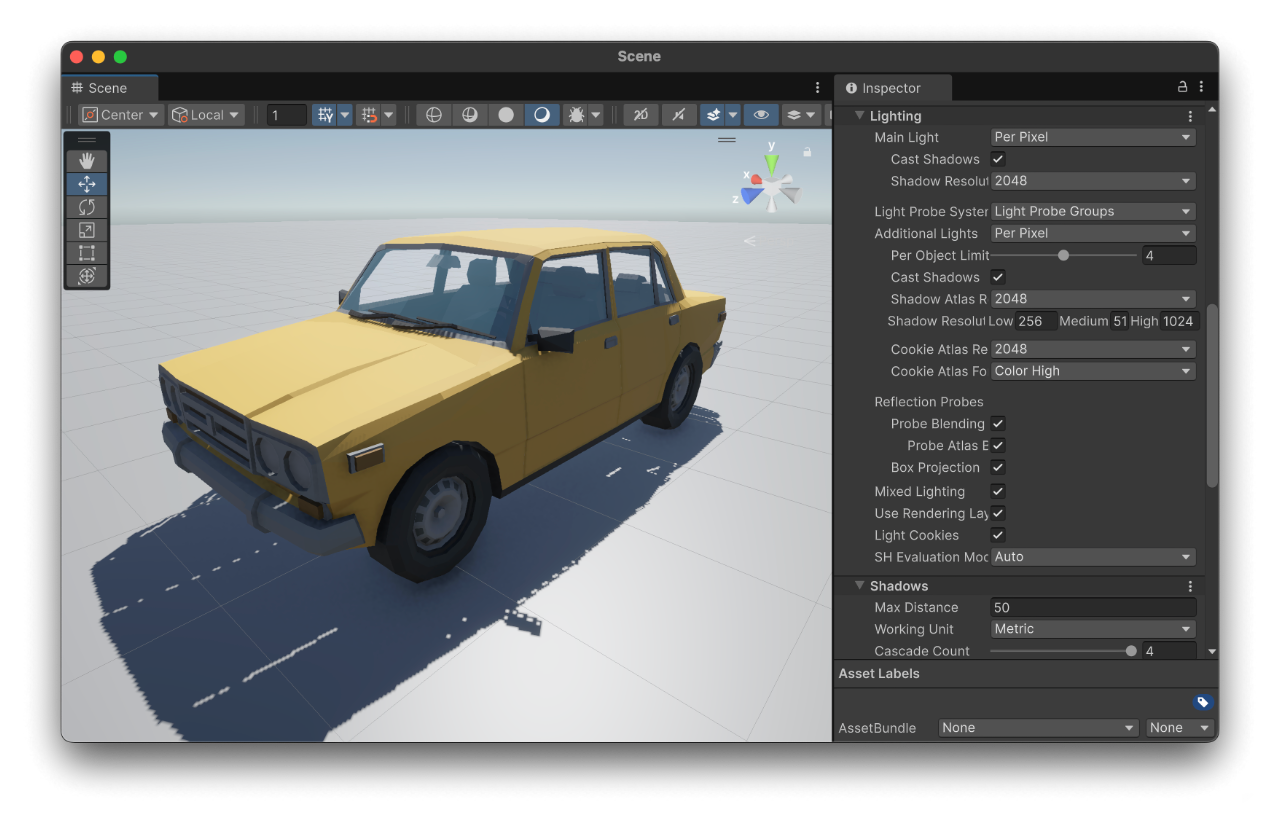Click the High shadow resolution field

(x=1179, y=321)
